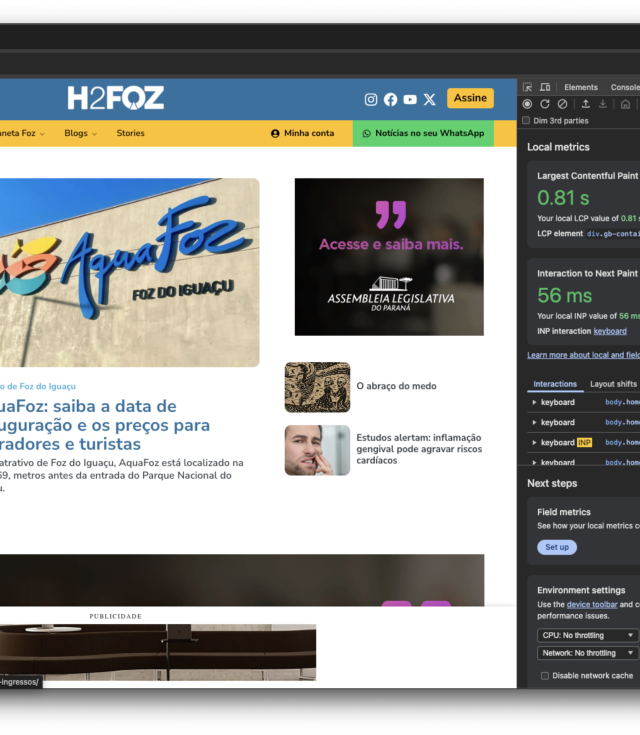Click record and reload icon

pyautogui.click(x=545, y=104)
